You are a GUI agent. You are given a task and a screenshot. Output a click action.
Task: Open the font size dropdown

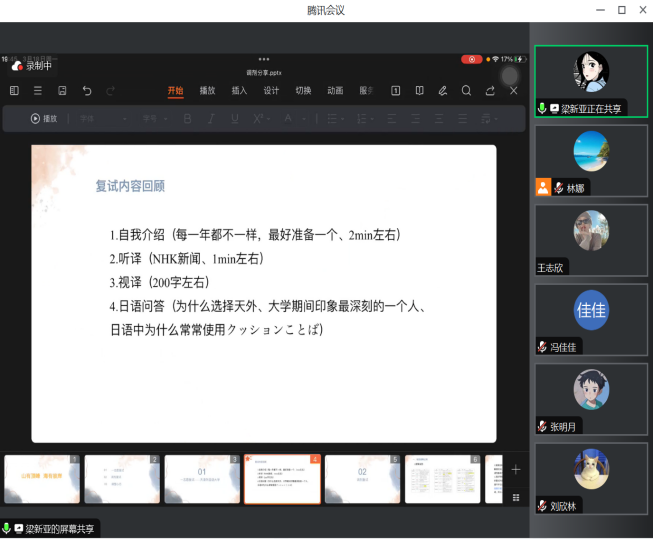[154, 119]
